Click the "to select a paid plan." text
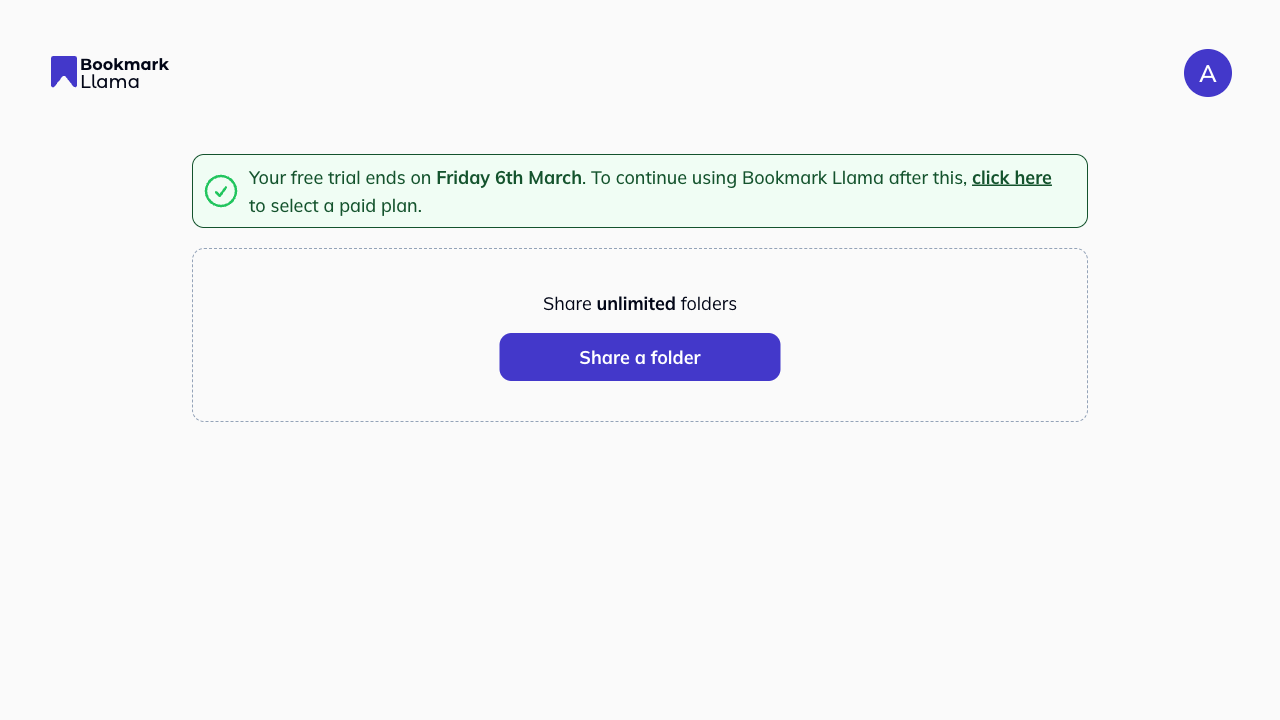This screenshot has width=1280, height=720. pyautogui.click(x=335, y=206)
